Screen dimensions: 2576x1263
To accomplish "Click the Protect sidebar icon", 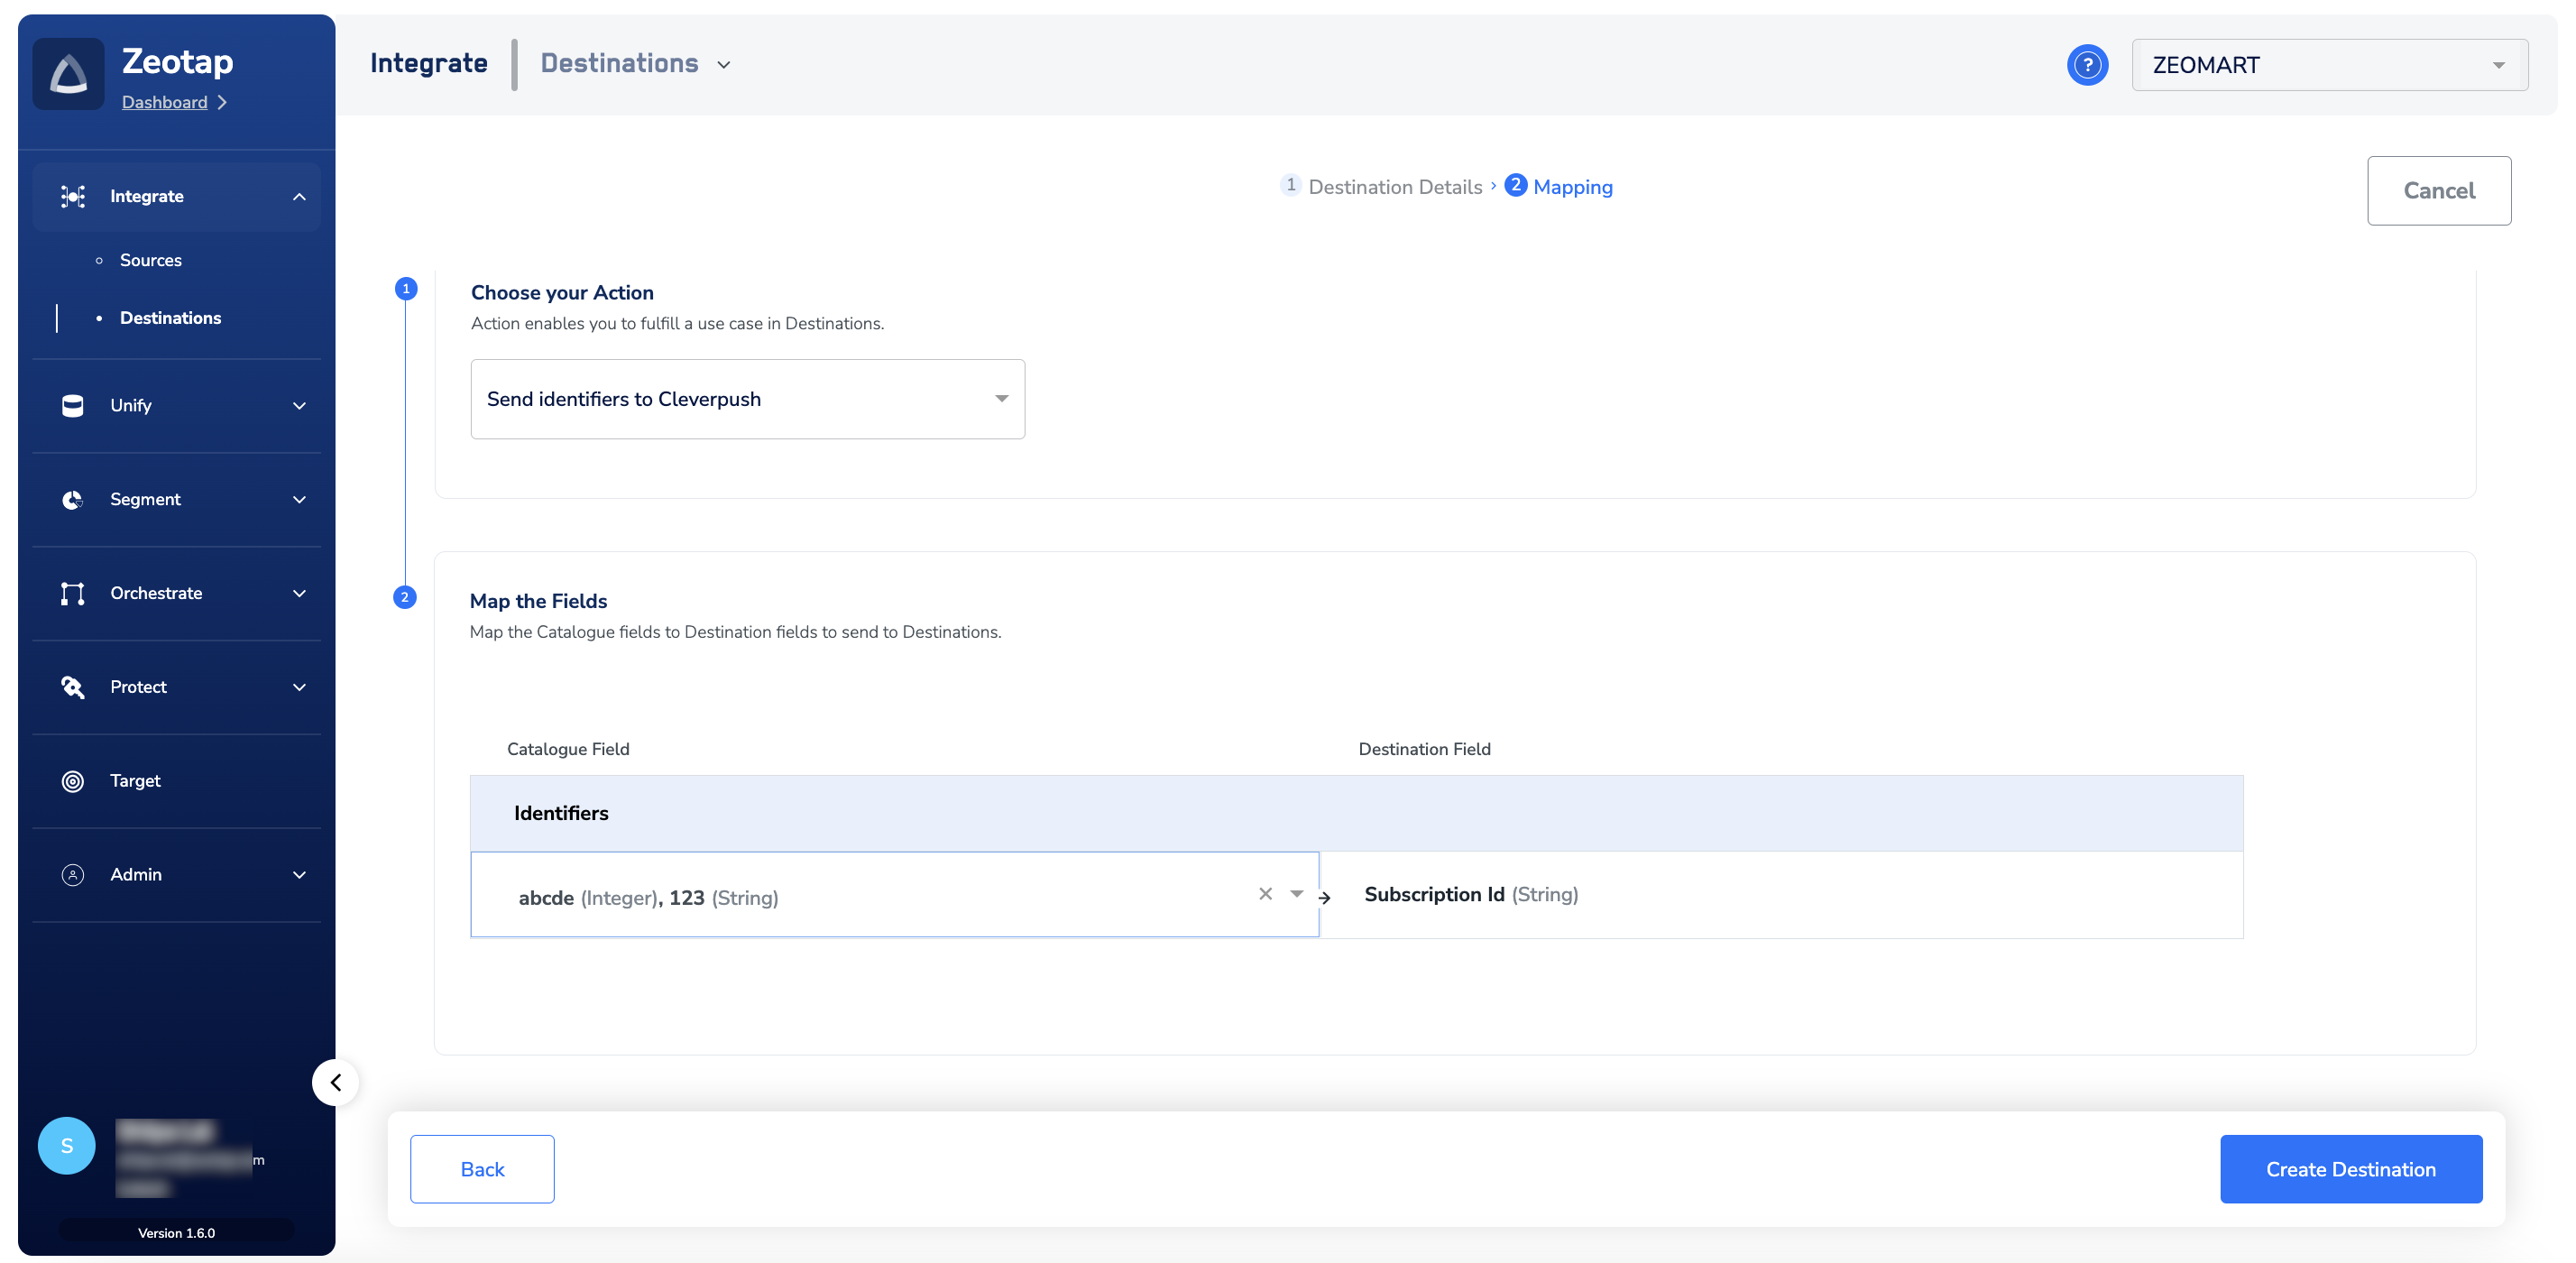I will tap(72, 687).
